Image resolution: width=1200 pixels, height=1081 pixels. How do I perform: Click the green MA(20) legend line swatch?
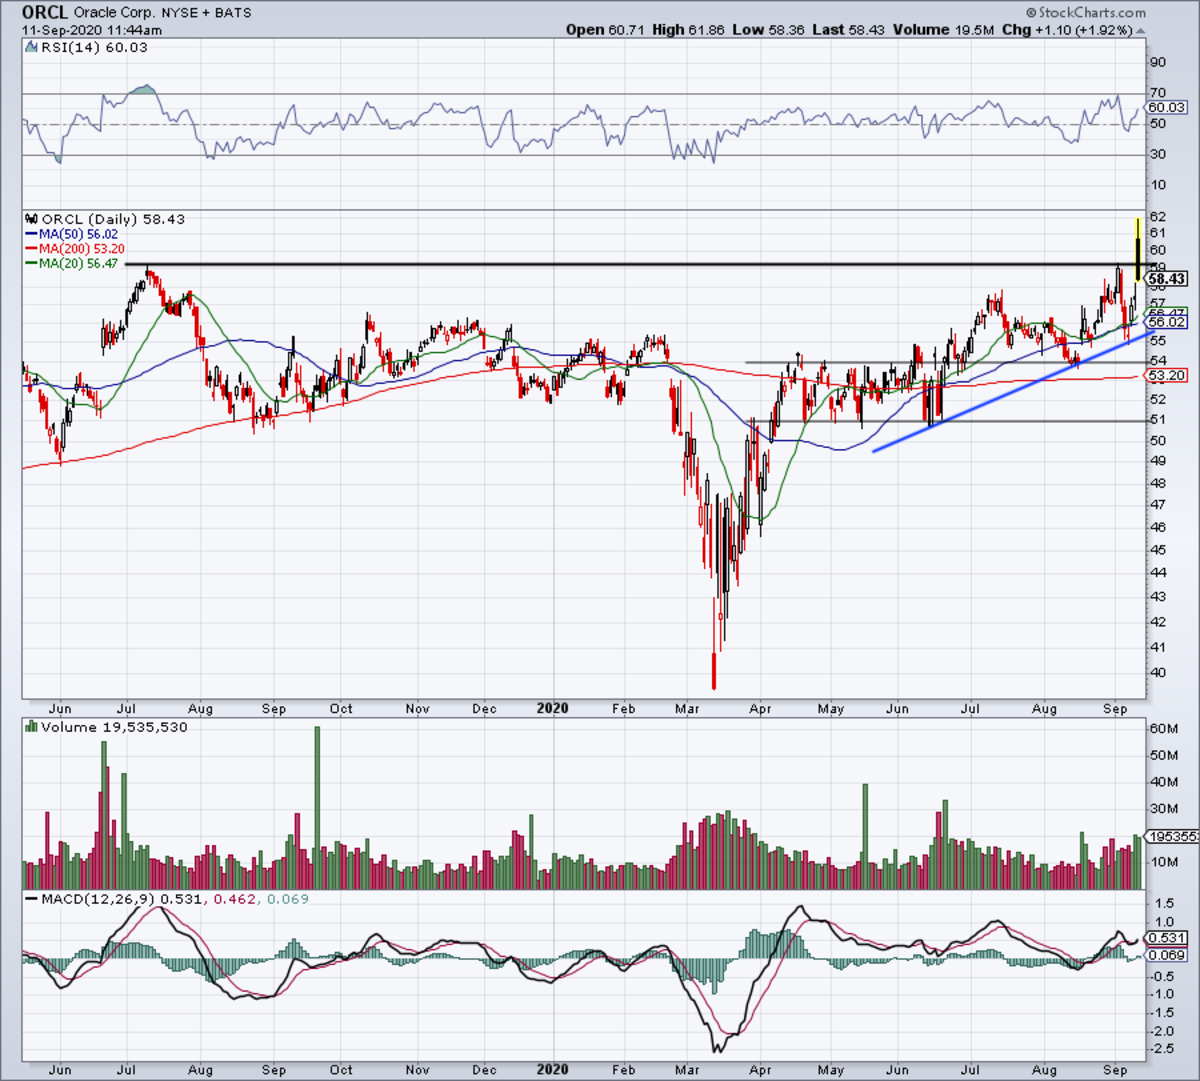31,263
